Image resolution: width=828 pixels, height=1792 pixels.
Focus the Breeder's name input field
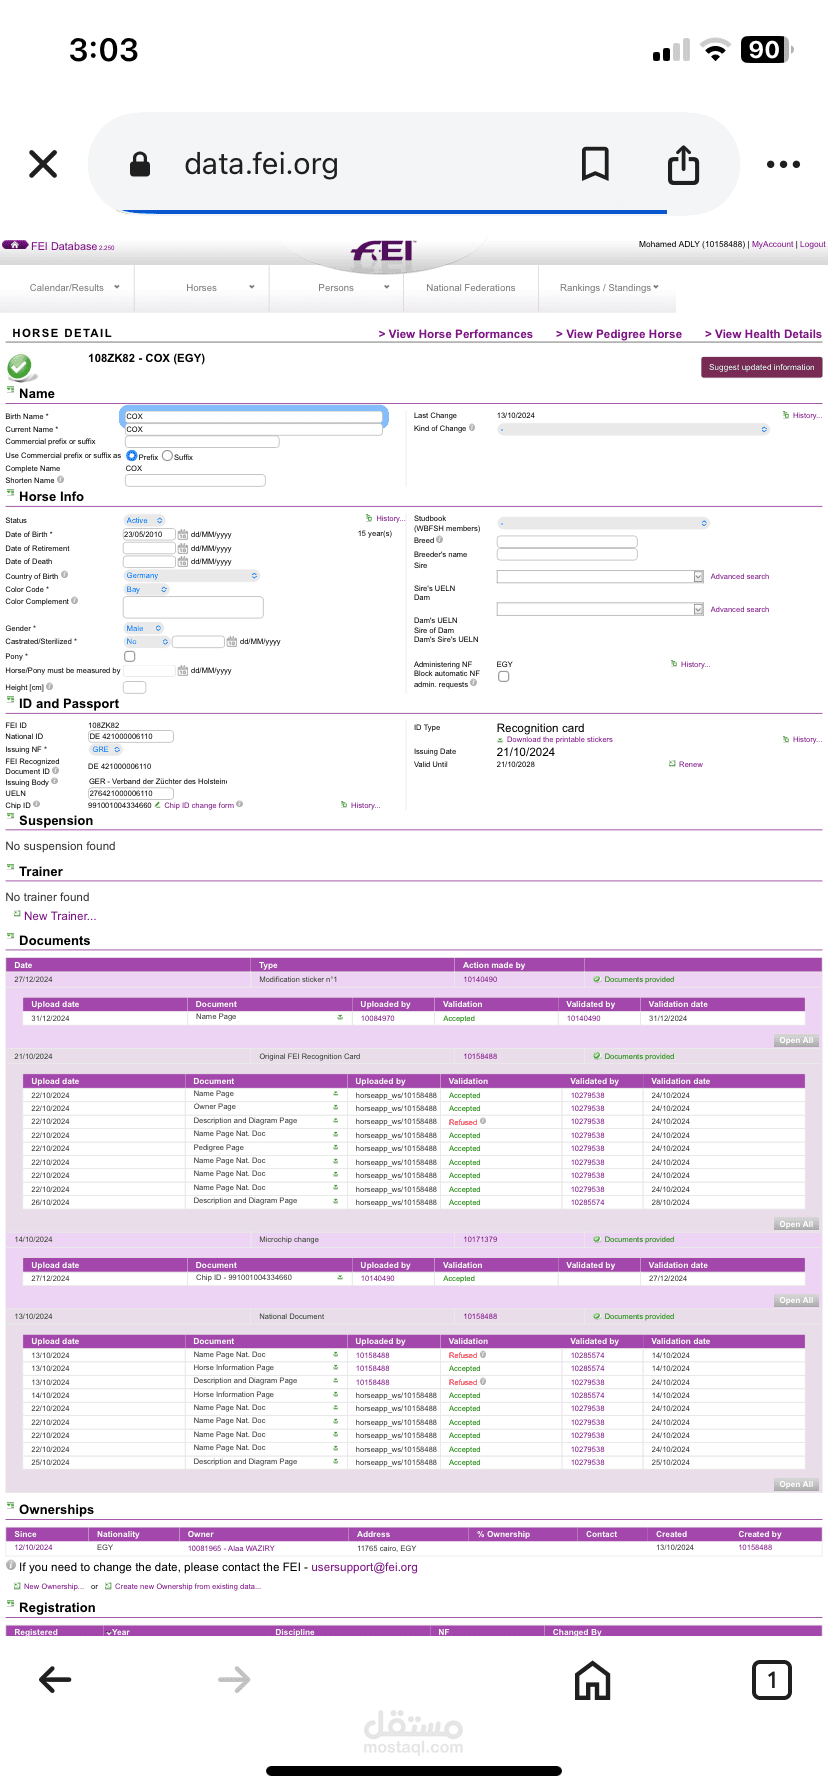coord(567,553)
